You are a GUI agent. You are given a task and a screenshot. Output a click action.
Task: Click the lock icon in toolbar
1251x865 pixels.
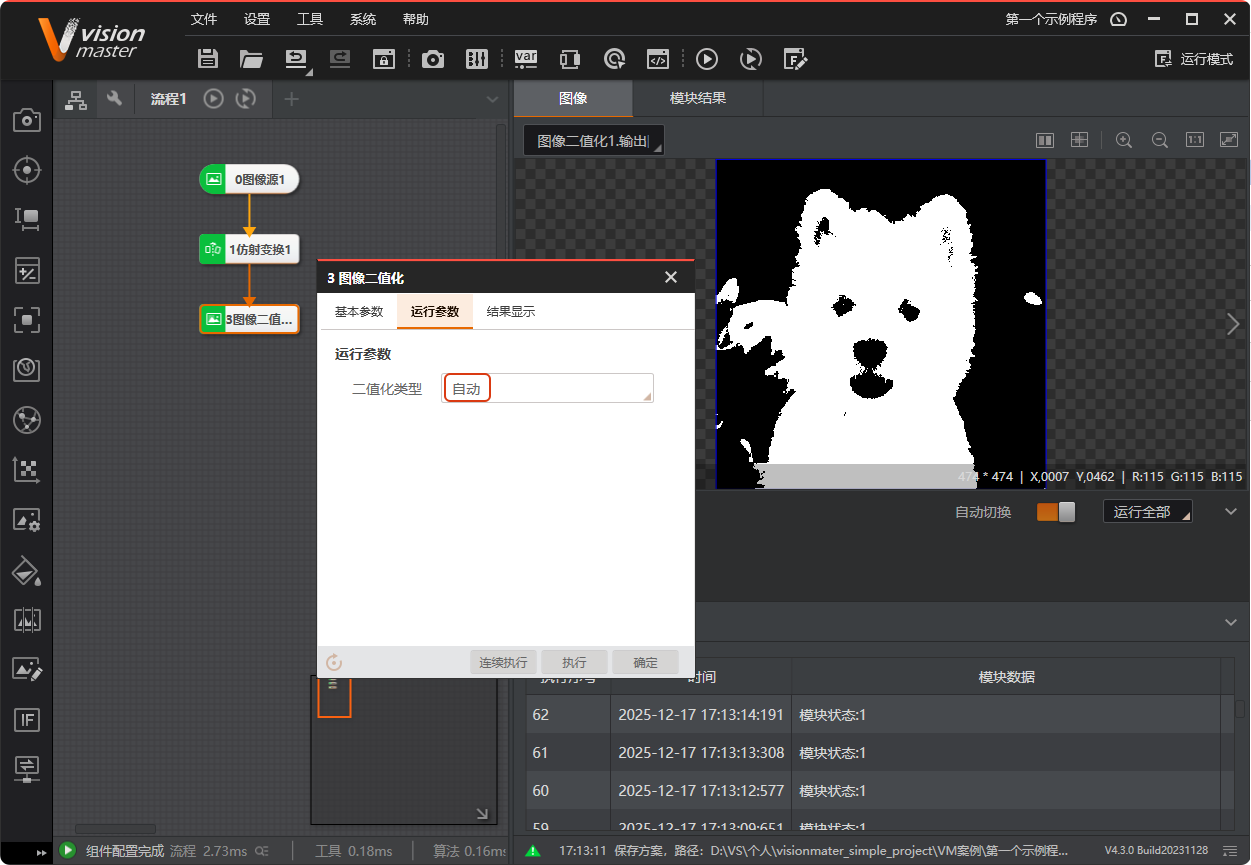384,59
